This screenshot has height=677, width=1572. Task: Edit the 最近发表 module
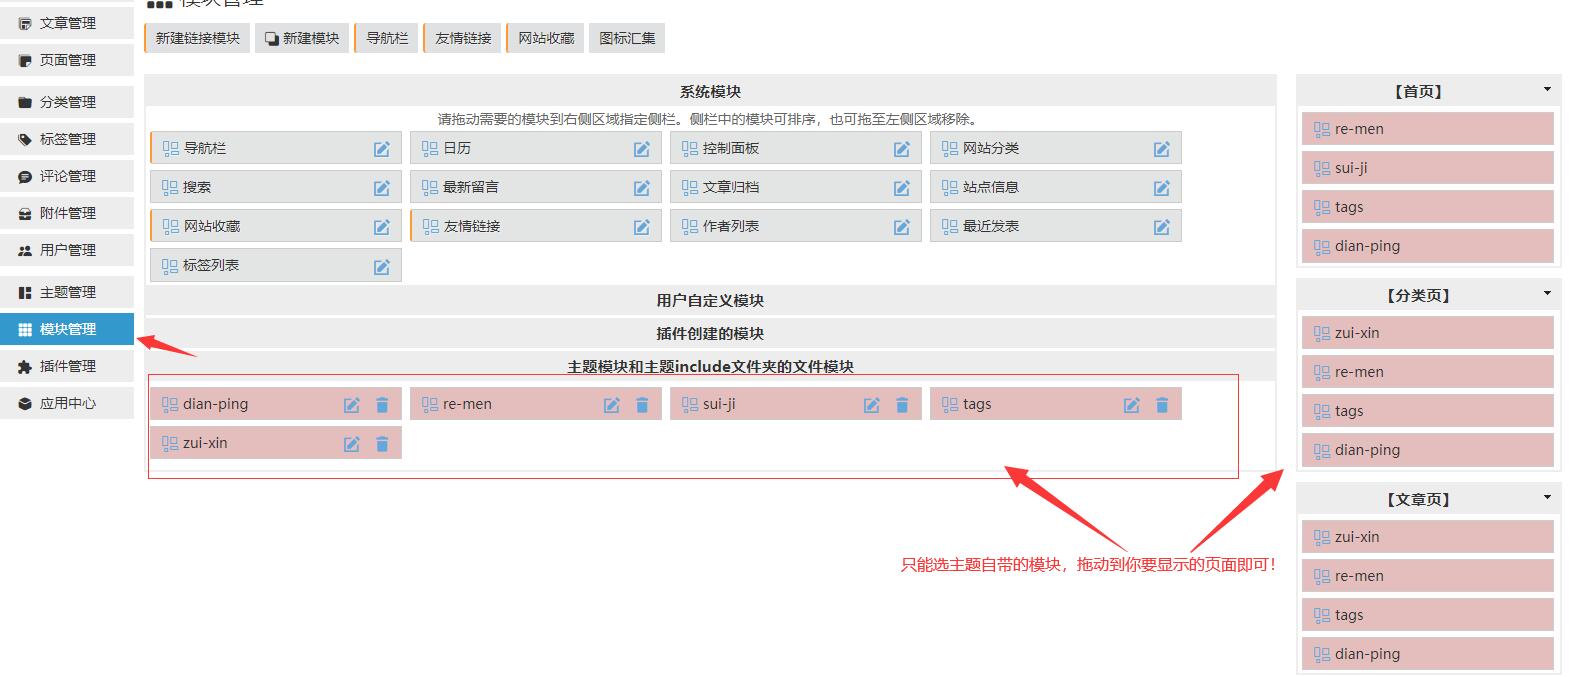click(1162, 227)
